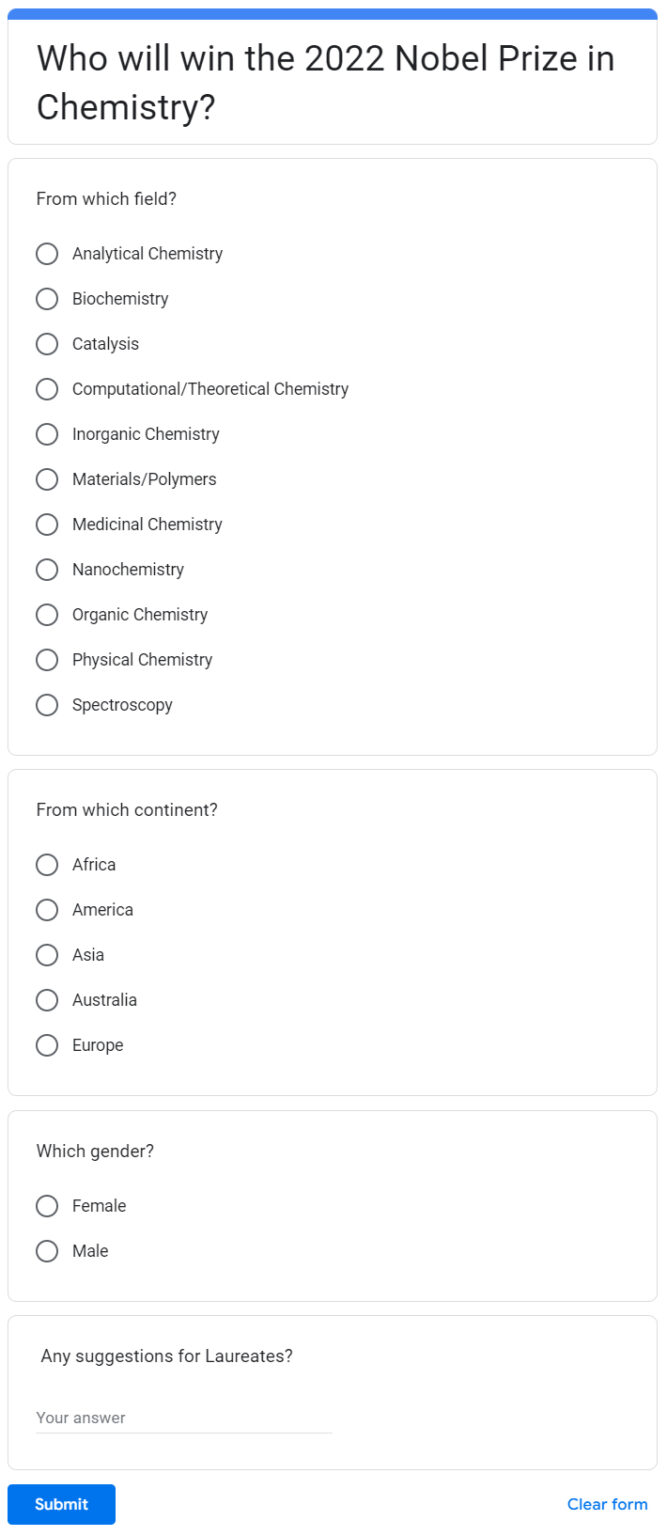Select America in the continent question
Screen dimensions: 667x1536
point(47,909)
